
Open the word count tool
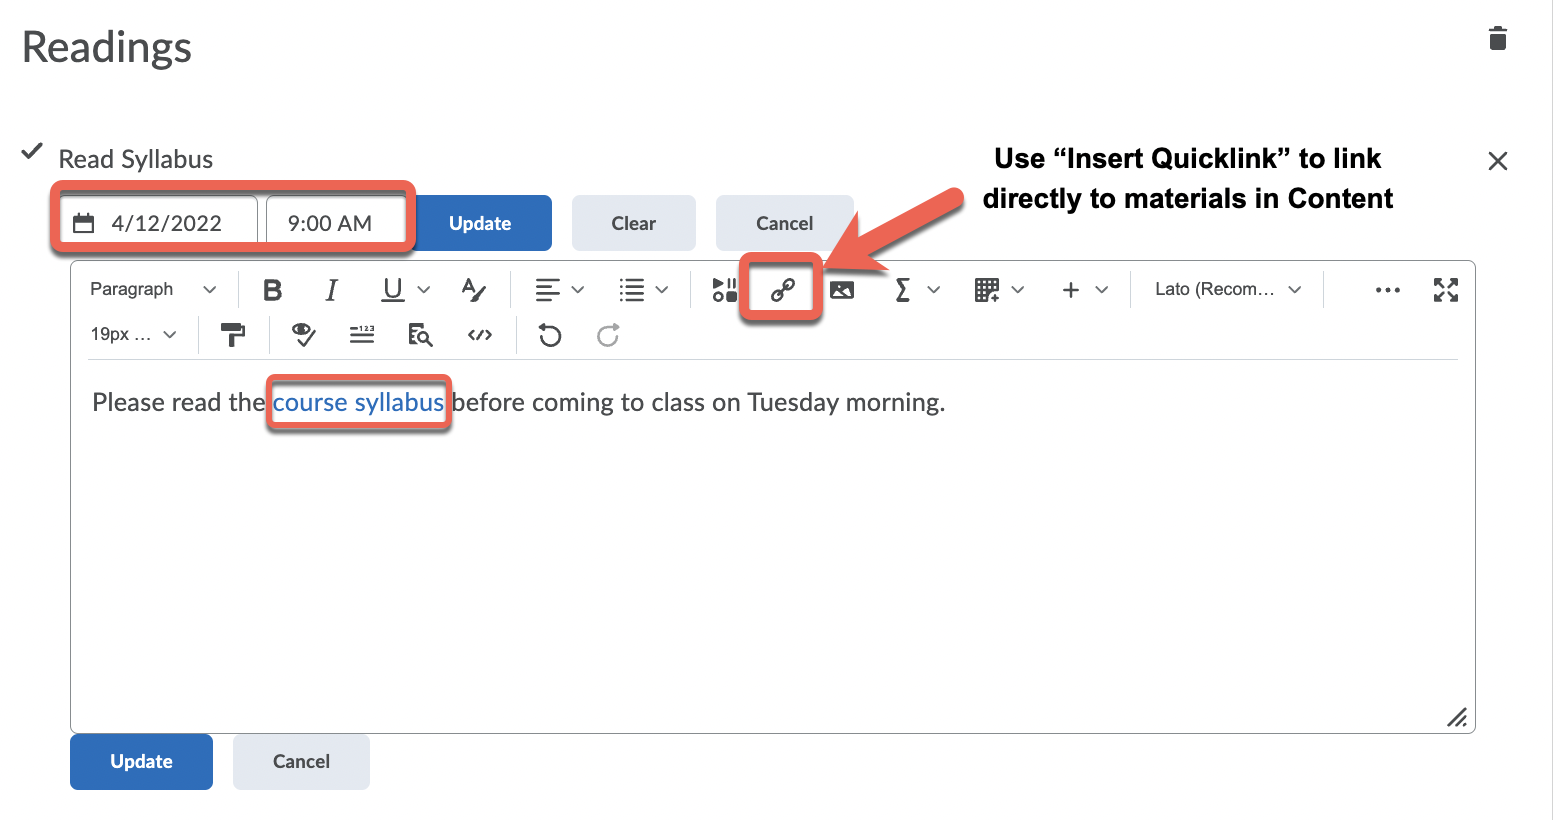tap(362, 335)
